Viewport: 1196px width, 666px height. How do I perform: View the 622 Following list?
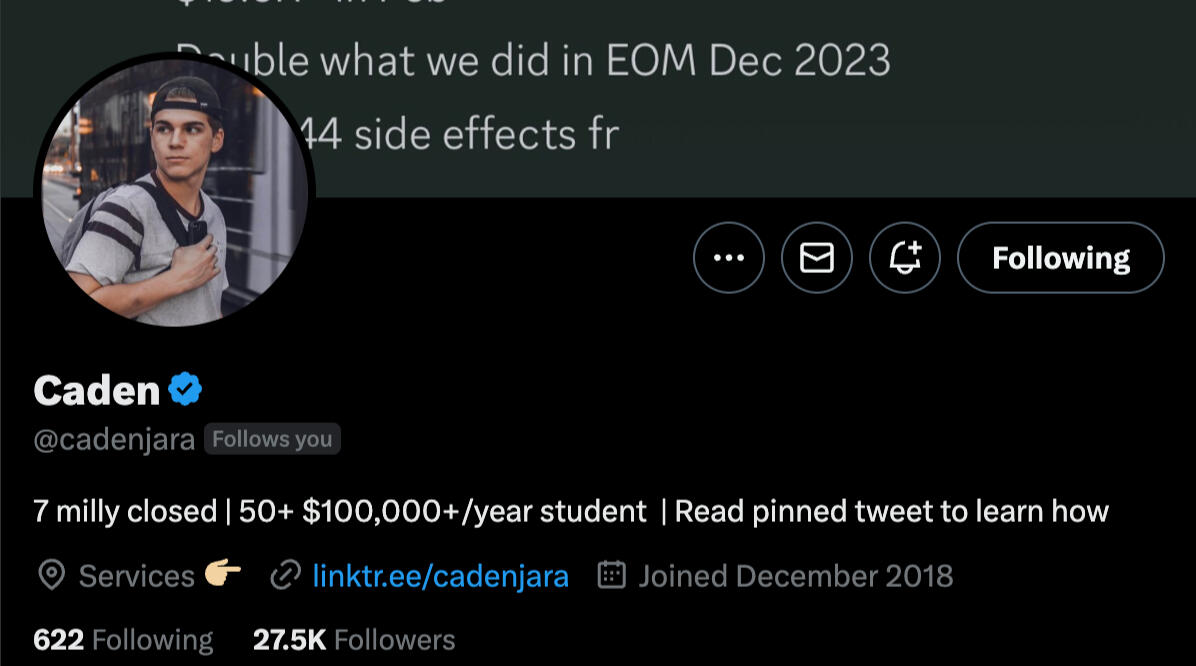123,640
